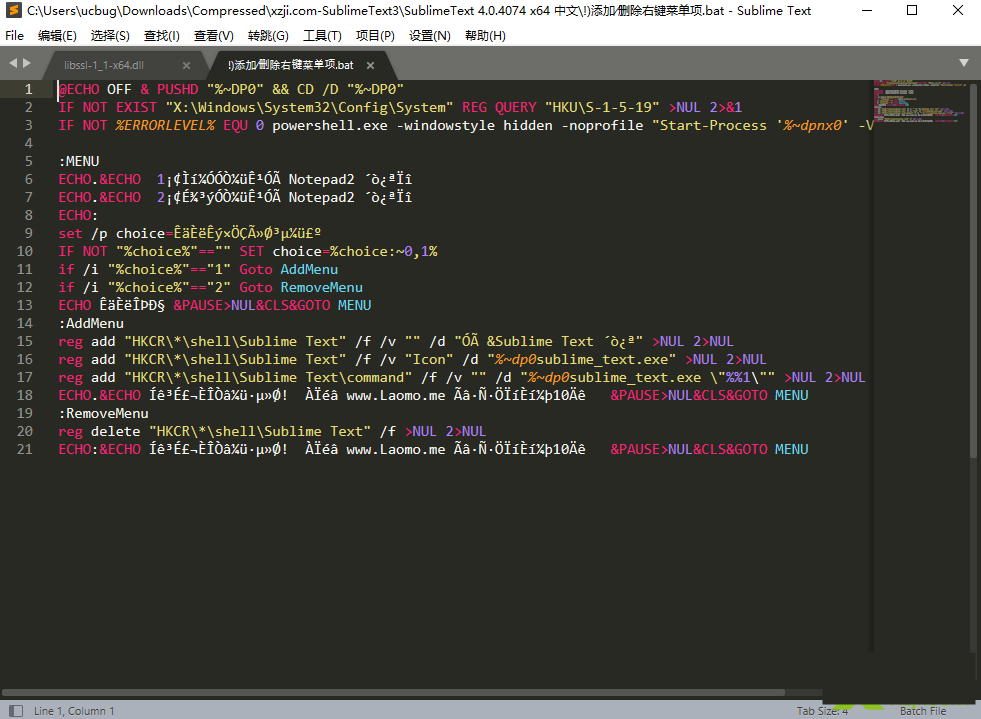This screenshot has width=981, height=719.
Task: Click the :MENU label on line 5
Action: pyautogui.click(x=79, y=161)
